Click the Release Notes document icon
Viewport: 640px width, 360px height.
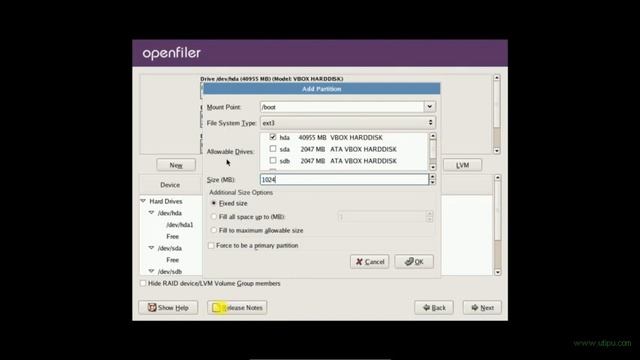(217, 307)
